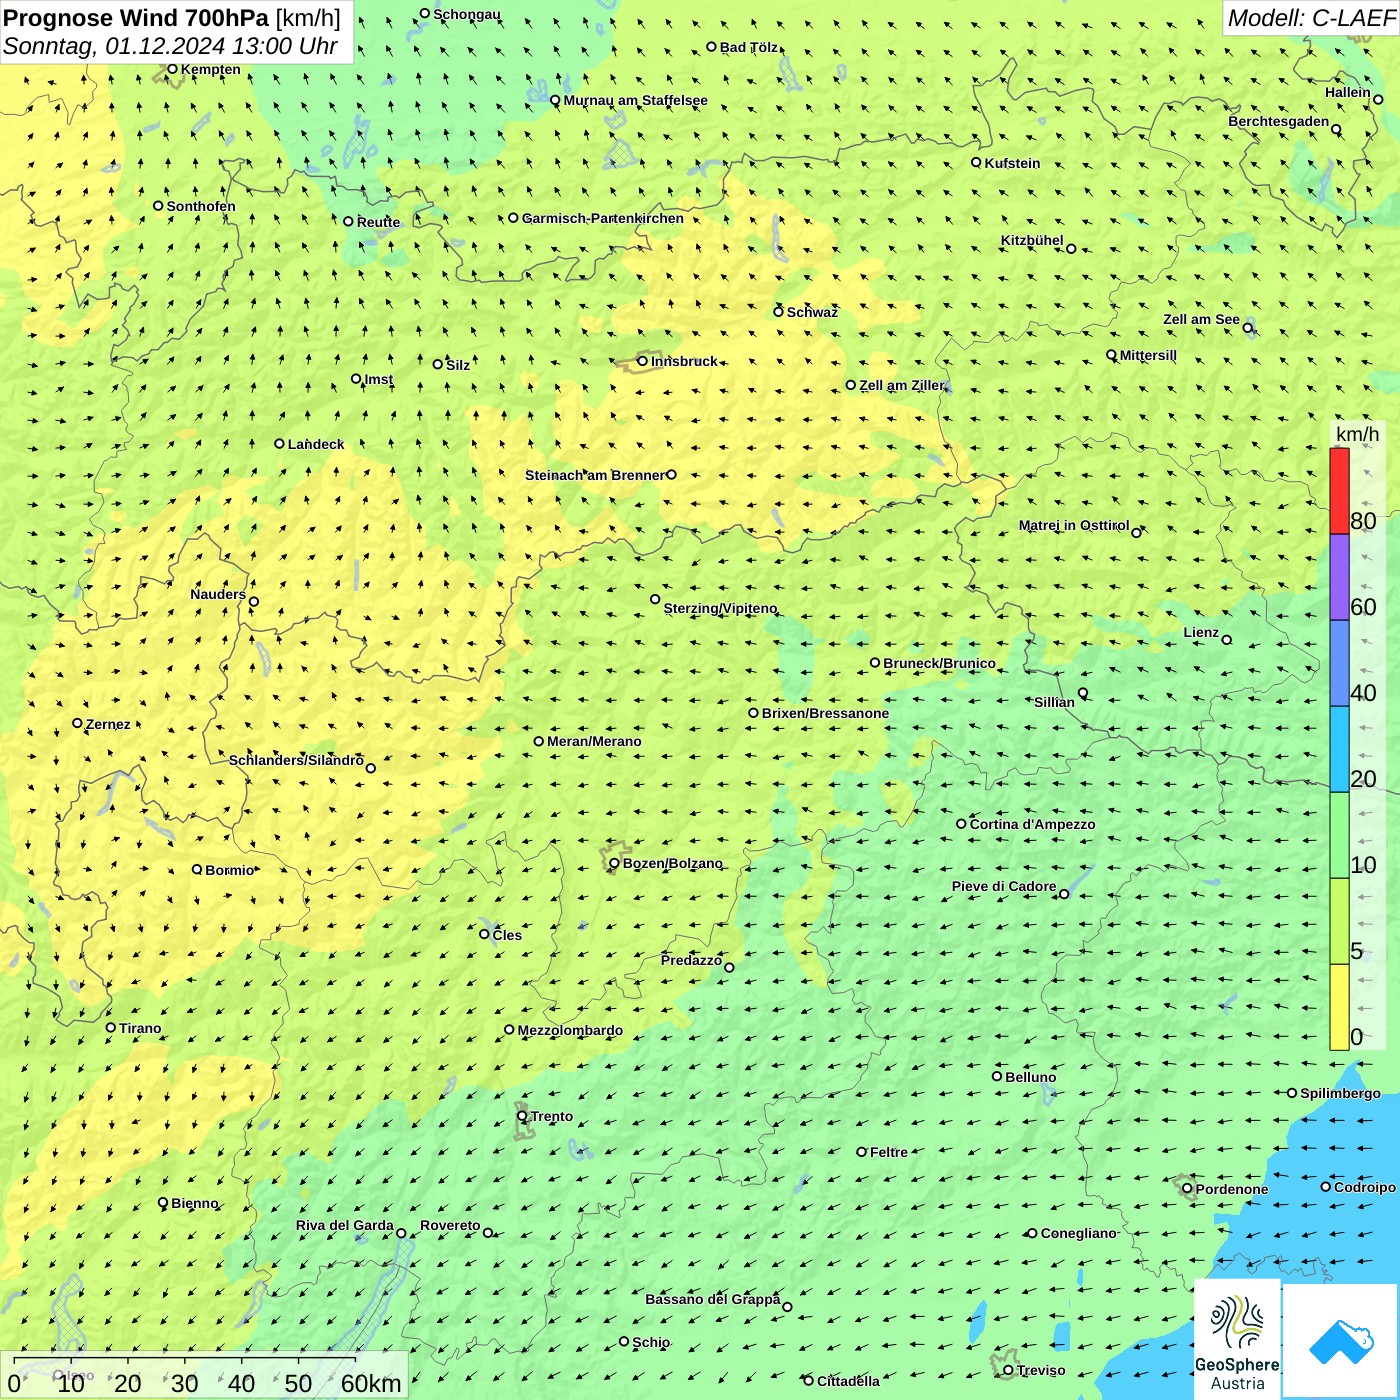Image resolution: width=1400 pixels, height=1400 pixels.
Task: Click the 'Zell am See' label
Action: pos(1202,320)
